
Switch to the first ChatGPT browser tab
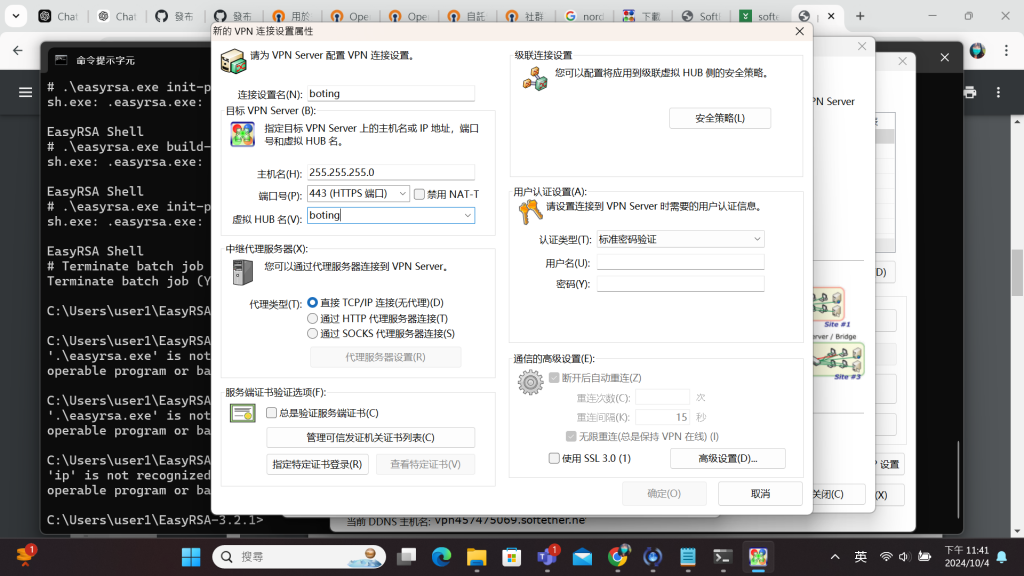pyautogui.click(x=59, y=16)
